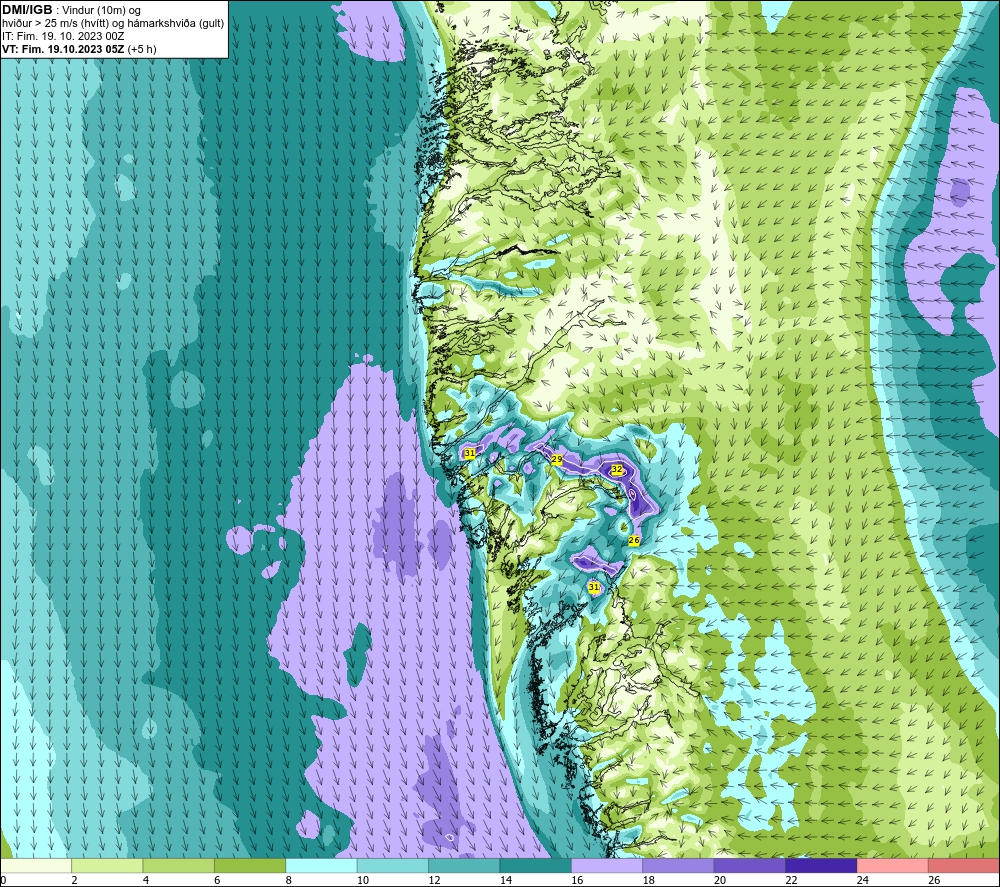Click the 8–10 m/s light cyan swatch
Image resolution: width=1000 pixels, height=887 pixels.
click(321, 866)
